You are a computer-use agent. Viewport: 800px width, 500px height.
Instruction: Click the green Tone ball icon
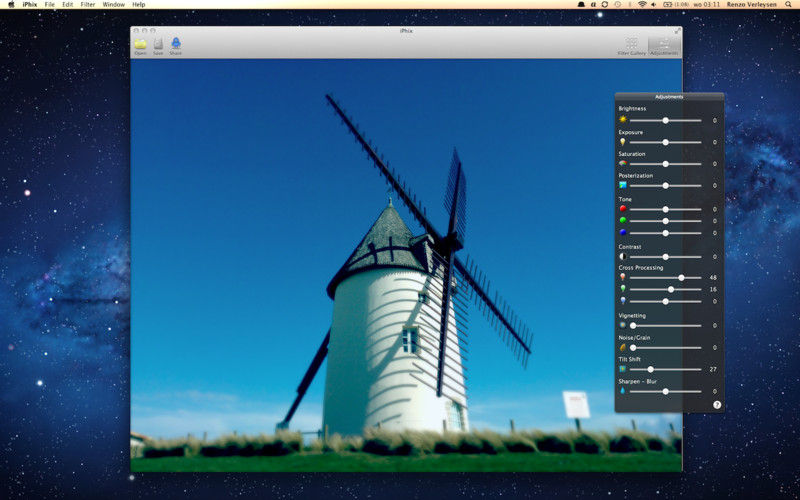(x=622, y=220)
